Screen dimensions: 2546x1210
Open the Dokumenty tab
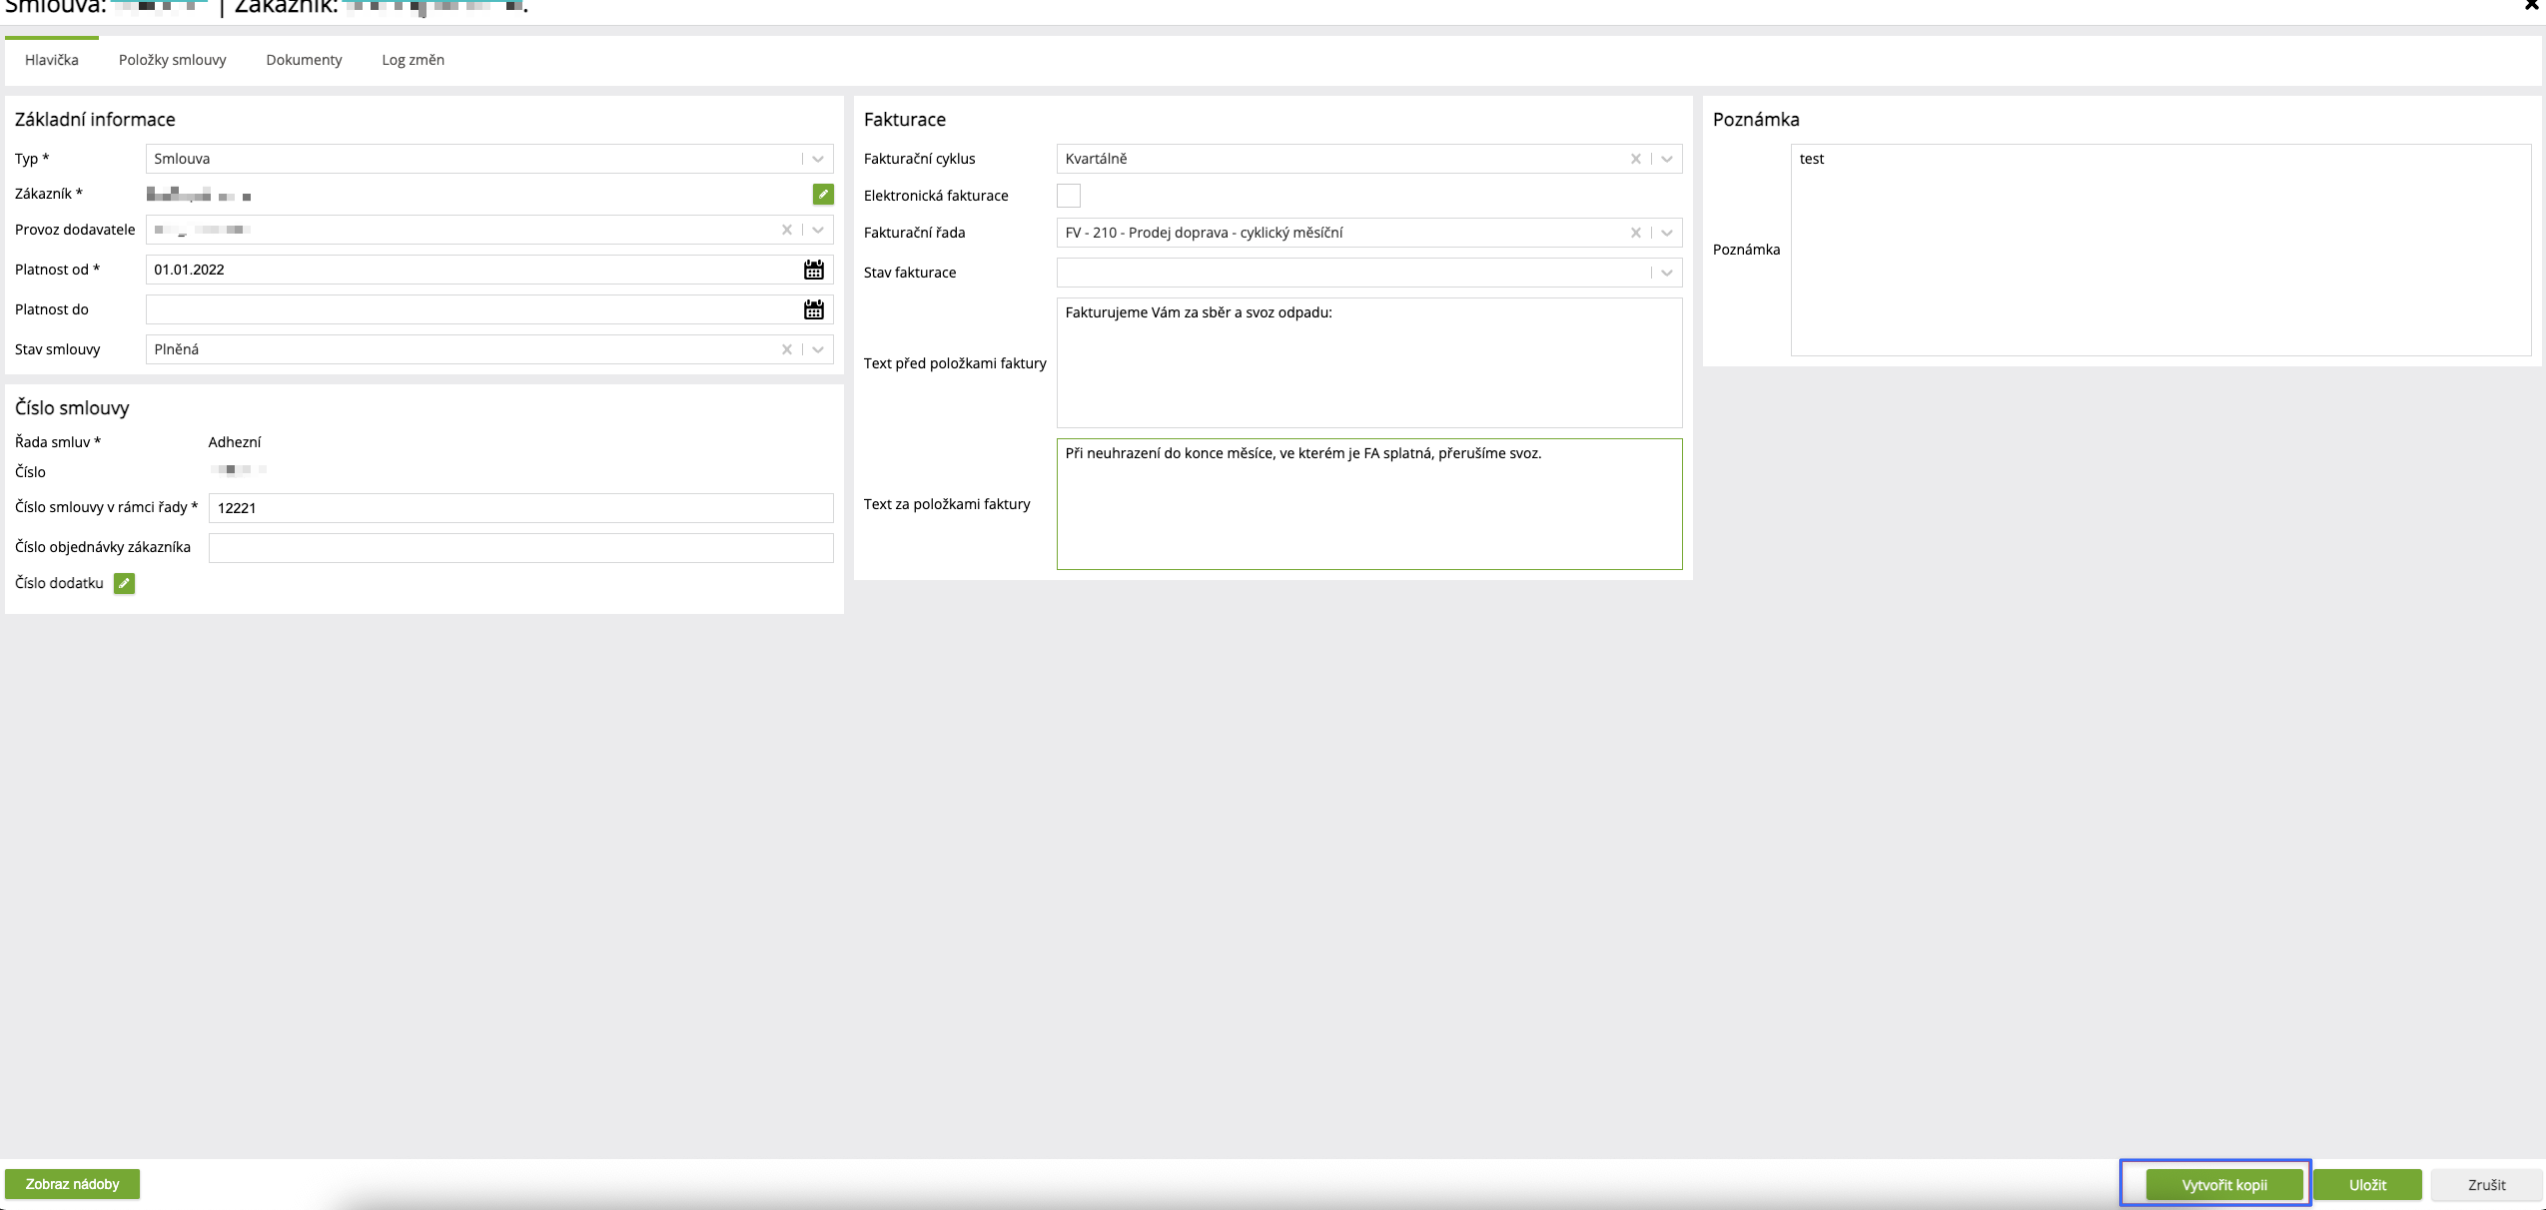303,60
